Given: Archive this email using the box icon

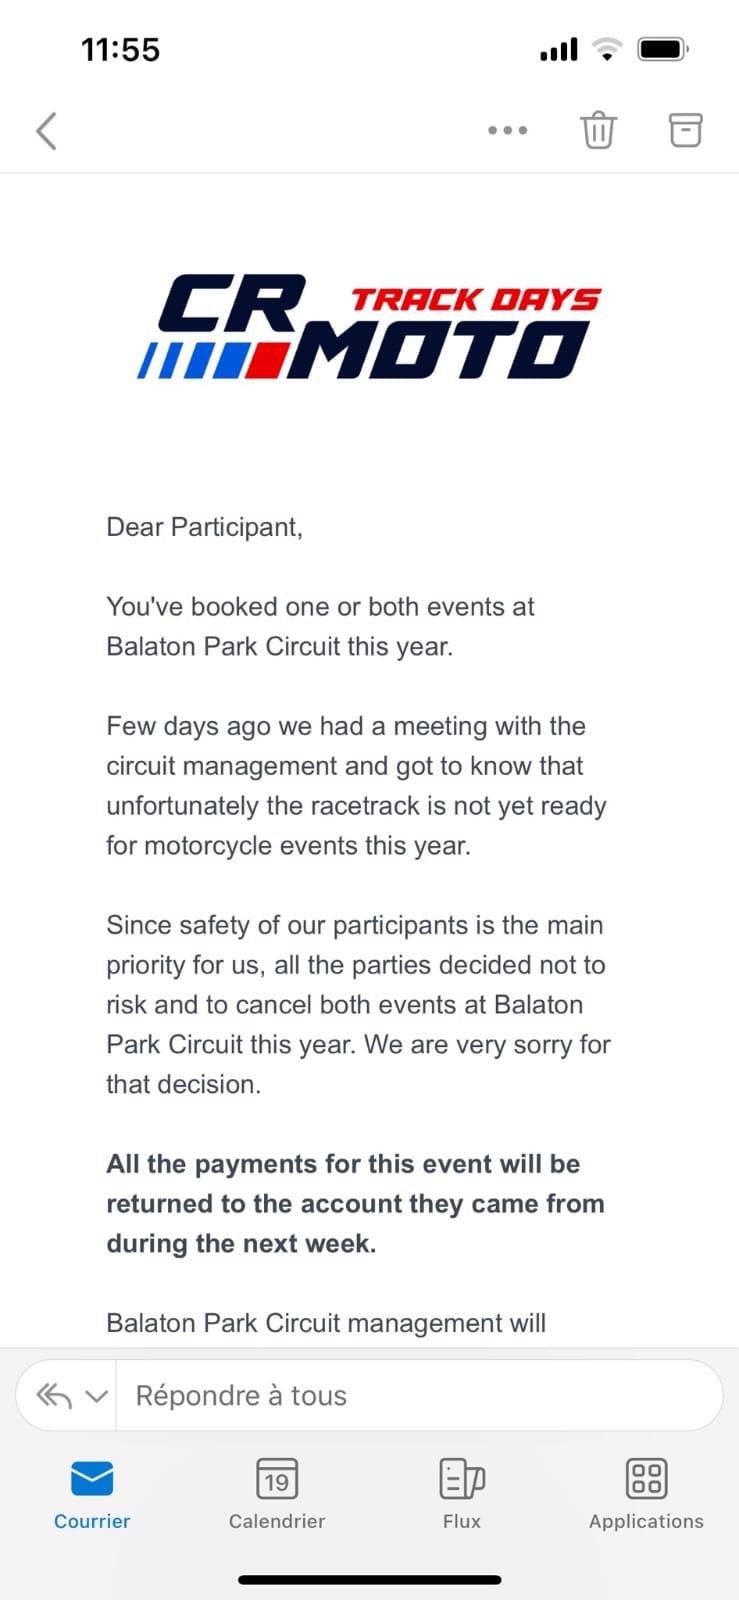Looking at the screenshot, I should [685, 130].
